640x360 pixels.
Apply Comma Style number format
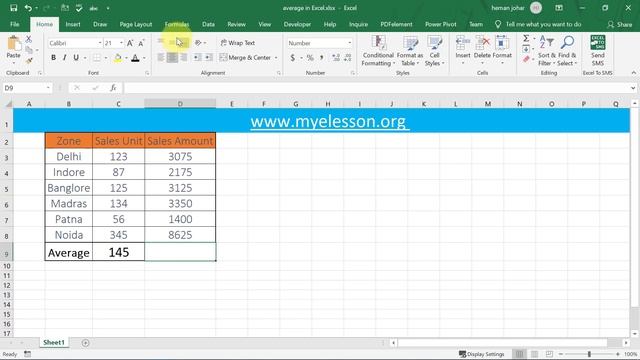pos(322,58)
